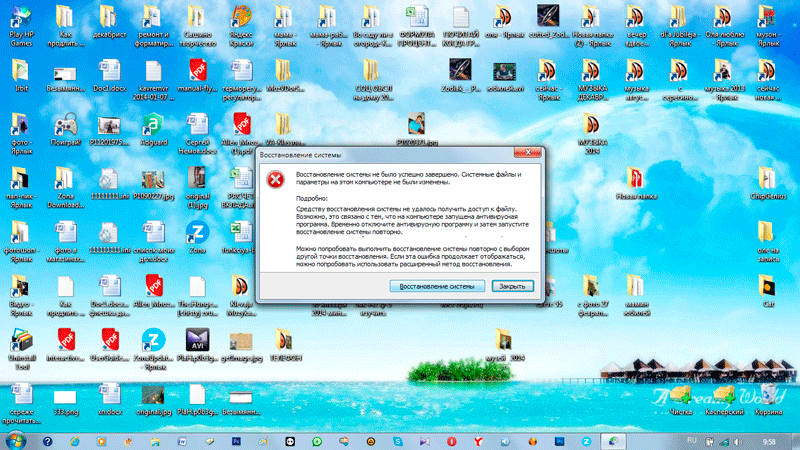Open the Windows Start menu
The image size is (800, 450).
pos(17,440)
